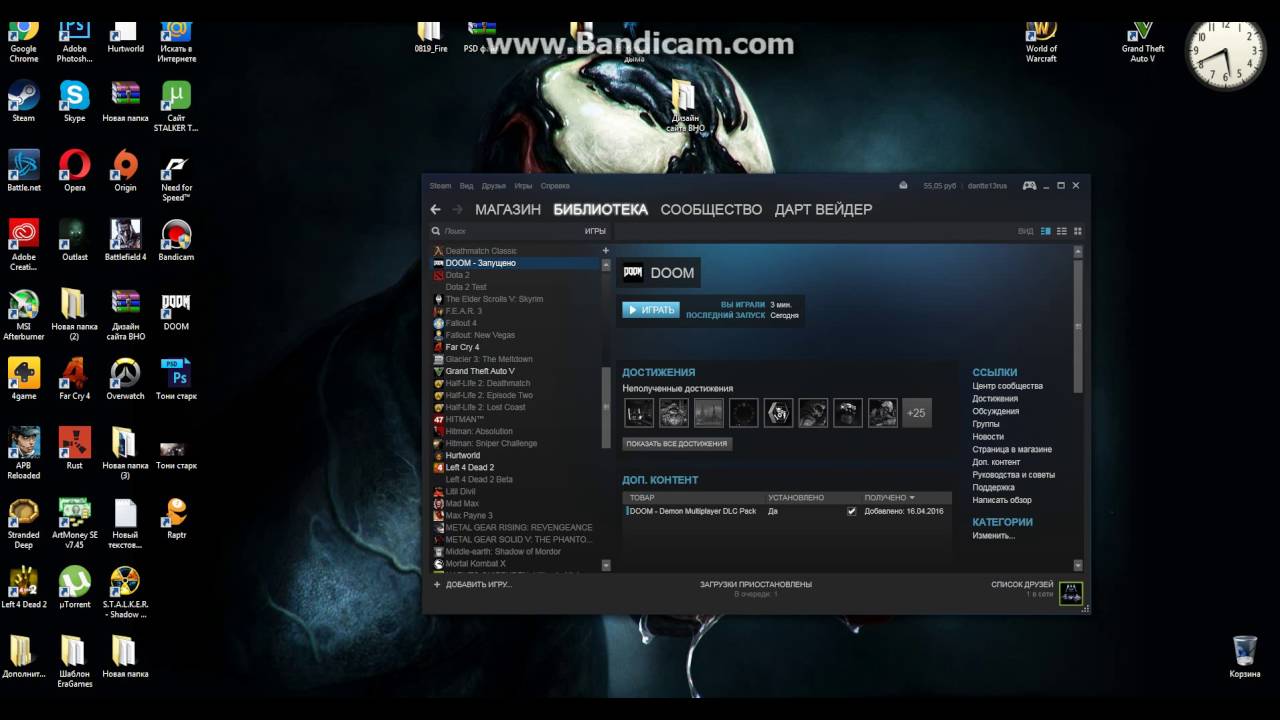
Task: Click Изменить... under КАТЕГОРИИ
Action: coord(993,535)
